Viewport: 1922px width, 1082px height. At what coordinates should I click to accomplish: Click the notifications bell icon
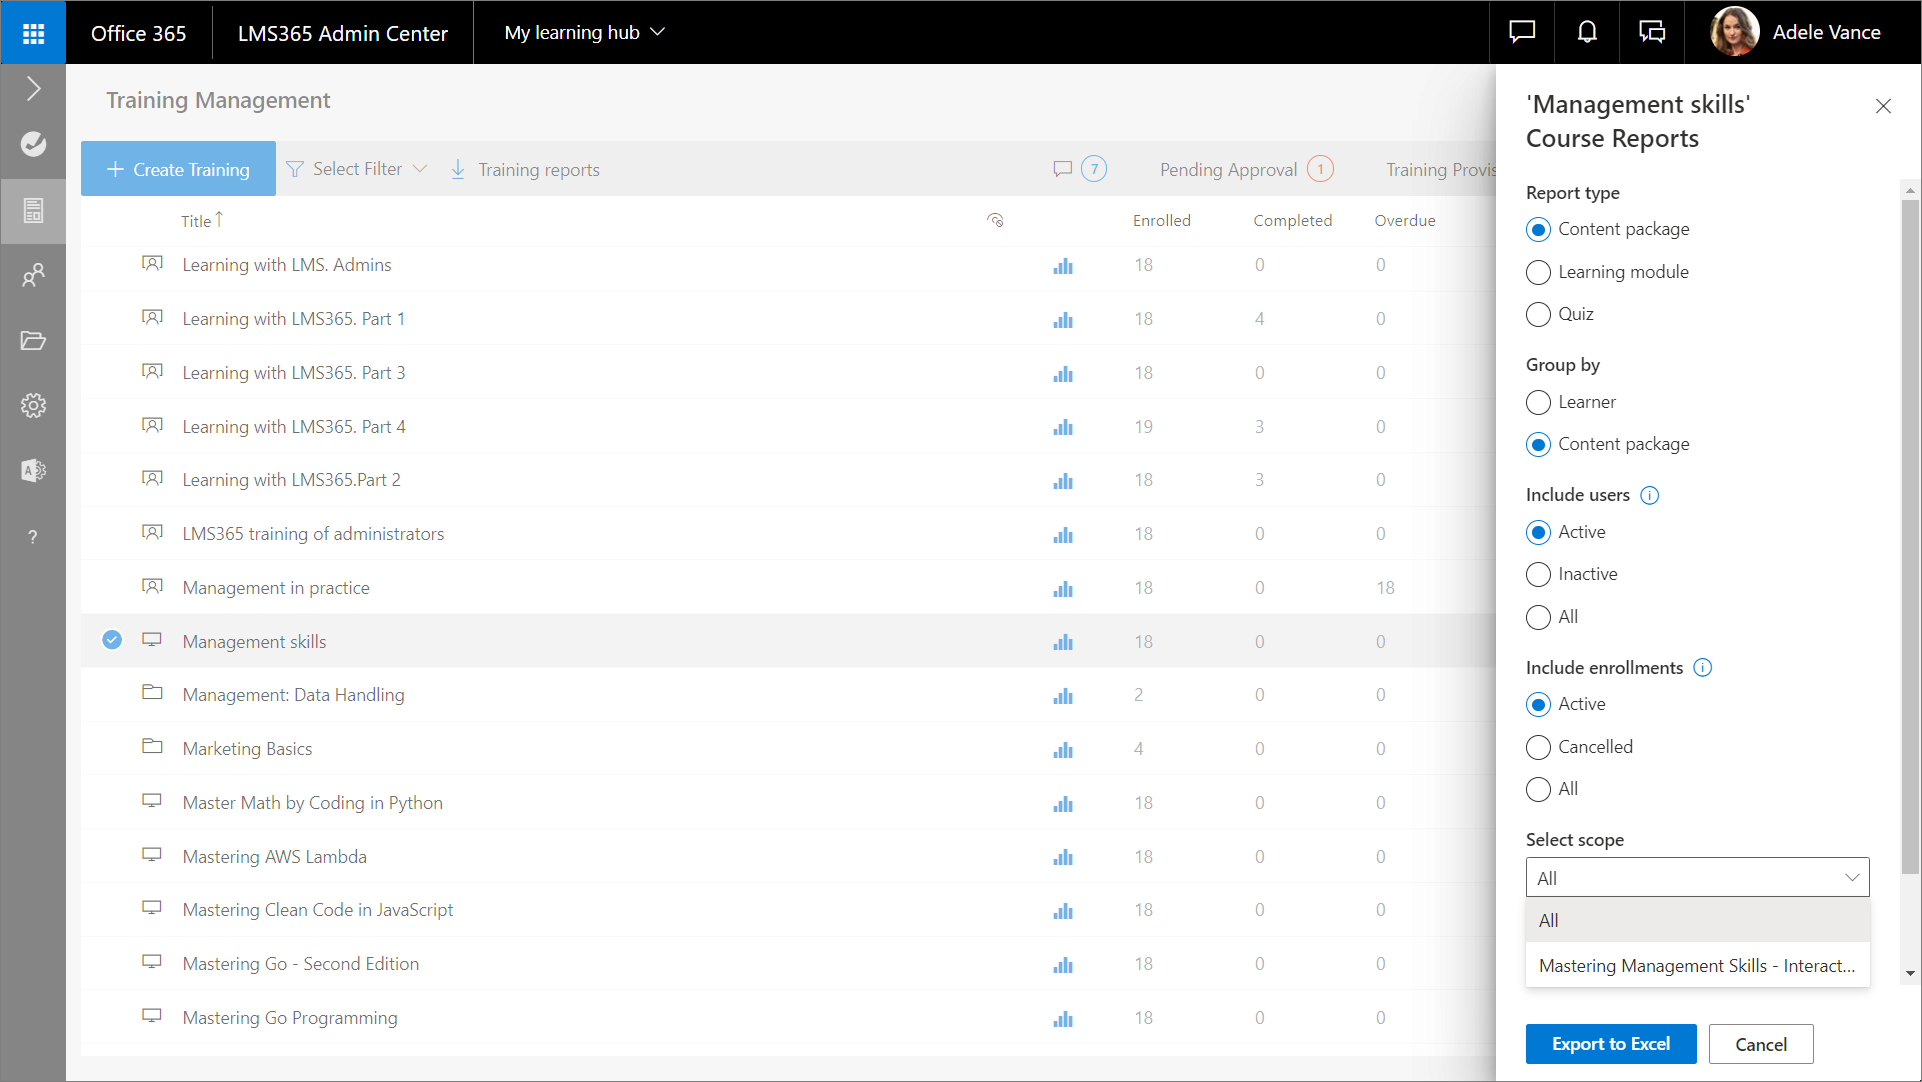pyautogui.click(x=1586, y=33)
